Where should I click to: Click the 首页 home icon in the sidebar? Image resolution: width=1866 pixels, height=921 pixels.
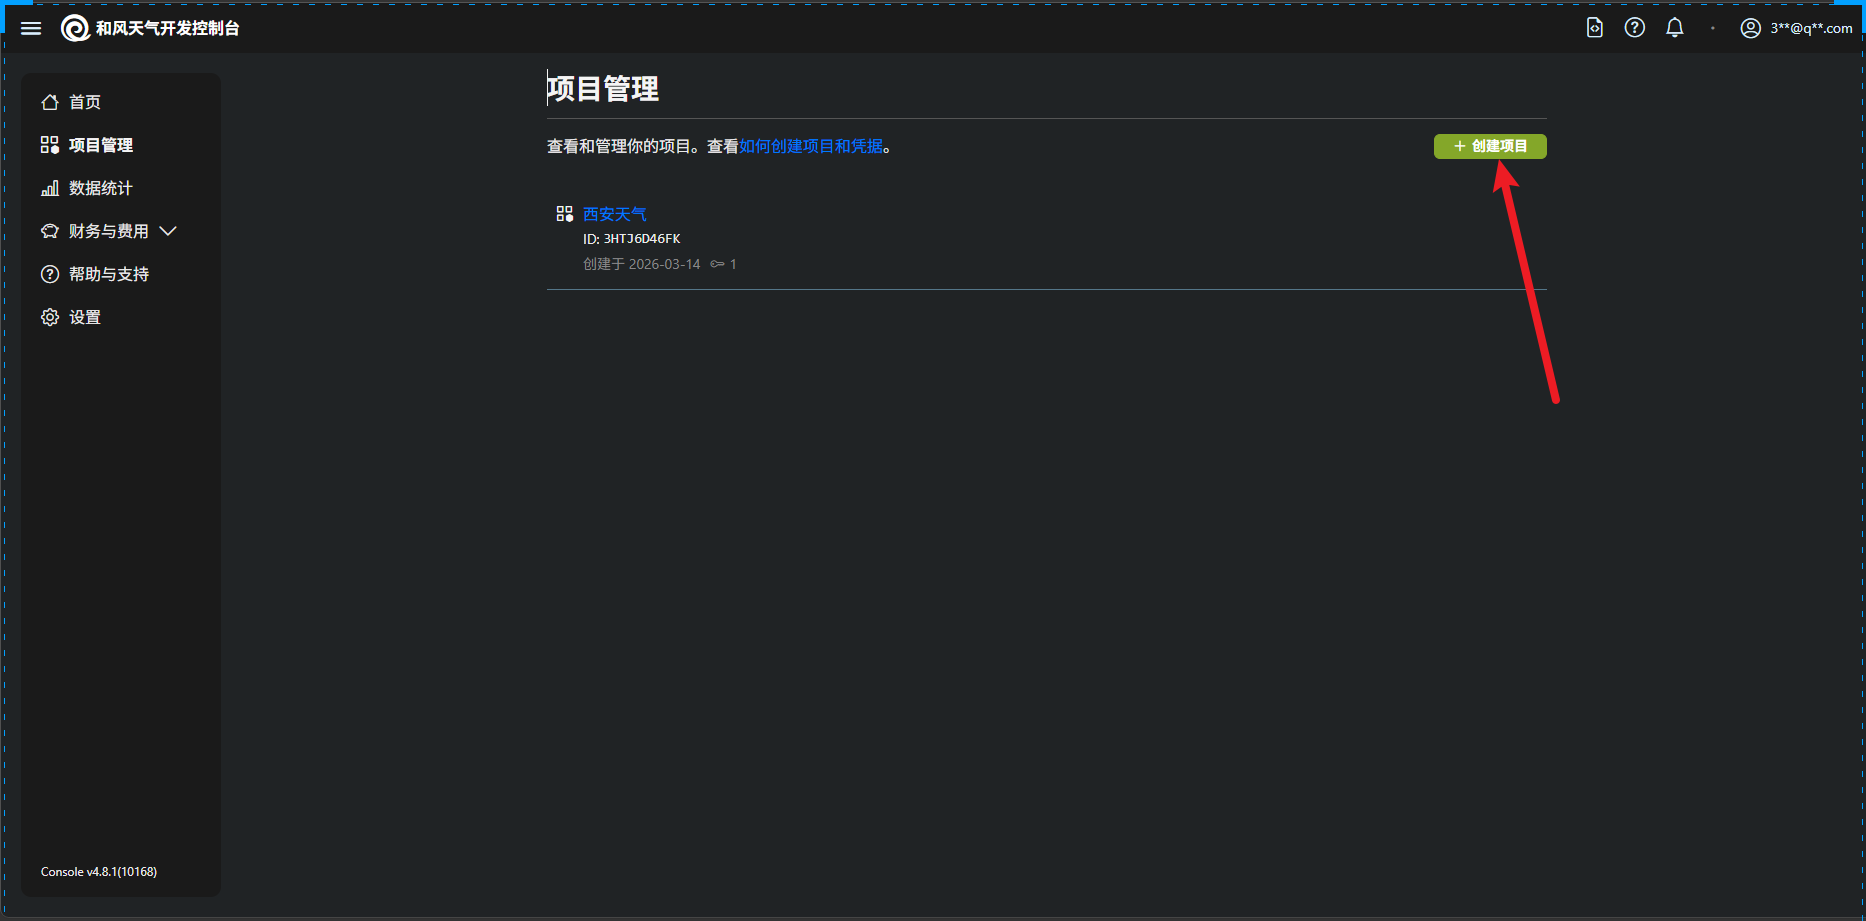pos(50,102)
